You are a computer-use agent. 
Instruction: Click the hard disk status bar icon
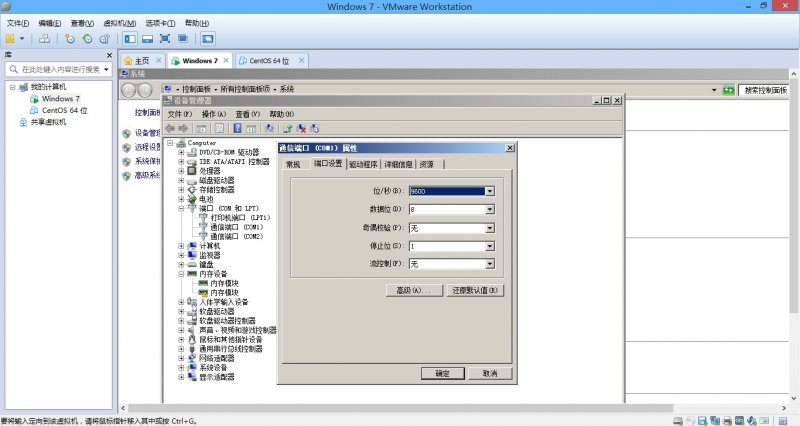678,421
